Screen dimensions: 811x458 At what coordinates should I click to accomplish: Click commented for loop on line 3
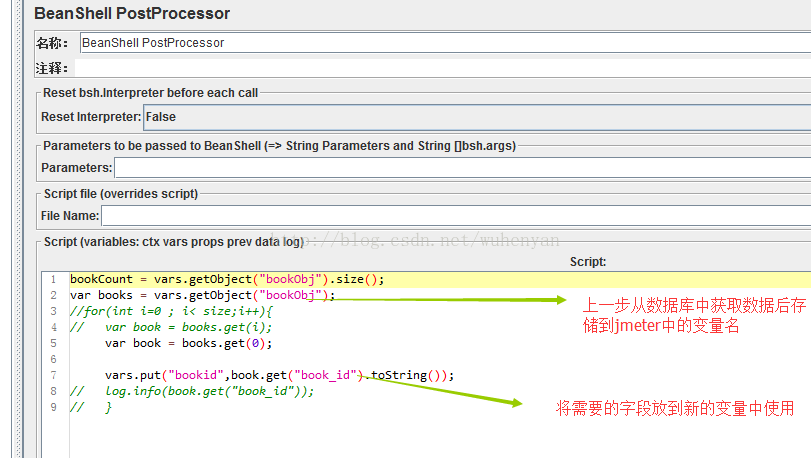point(171,311)
